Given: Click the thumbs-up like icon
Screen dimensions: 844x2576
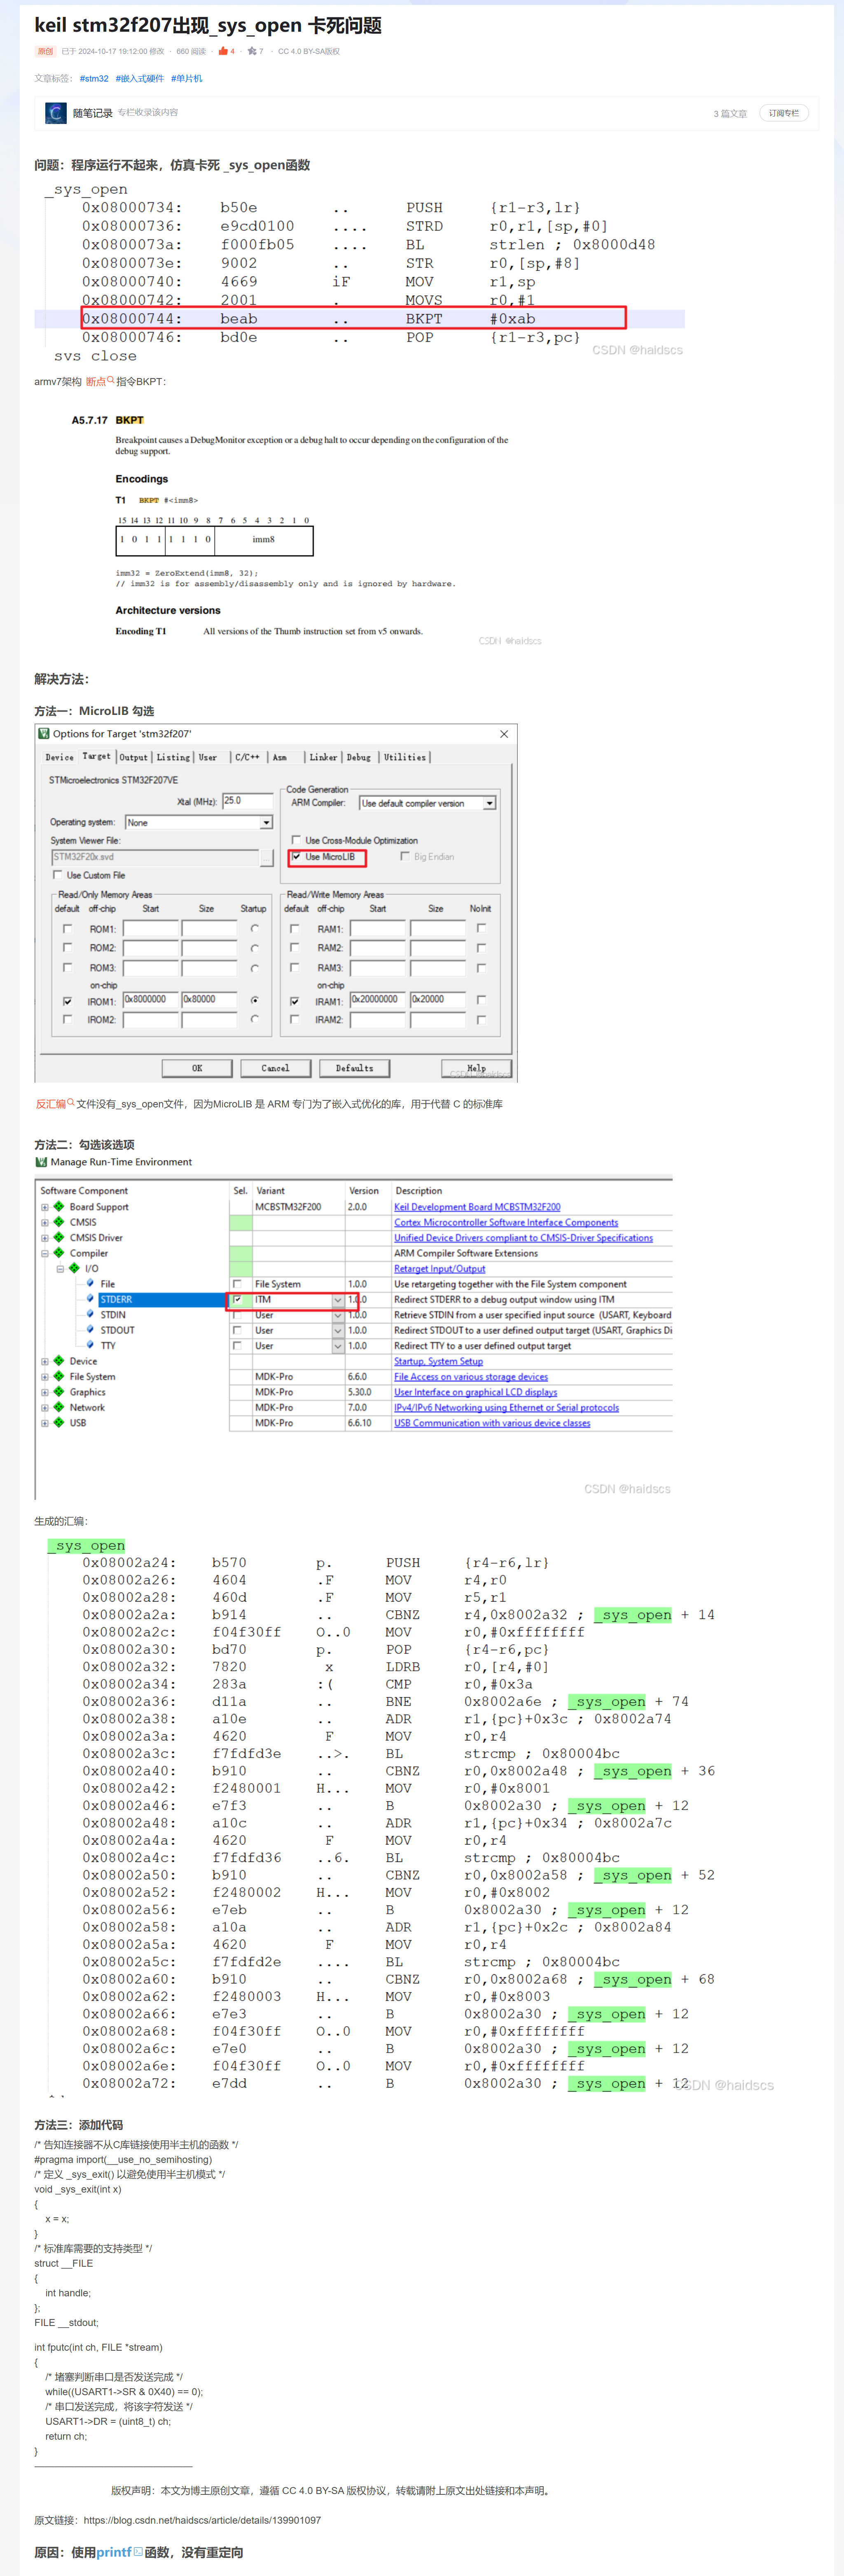Looking at the screenshot, I should click(223, 51).
